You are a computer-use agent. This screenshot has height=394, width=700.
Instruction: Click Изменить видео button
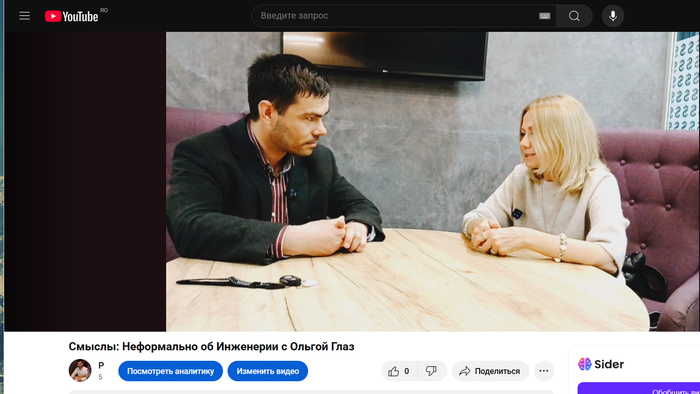(x=268, y=371)
